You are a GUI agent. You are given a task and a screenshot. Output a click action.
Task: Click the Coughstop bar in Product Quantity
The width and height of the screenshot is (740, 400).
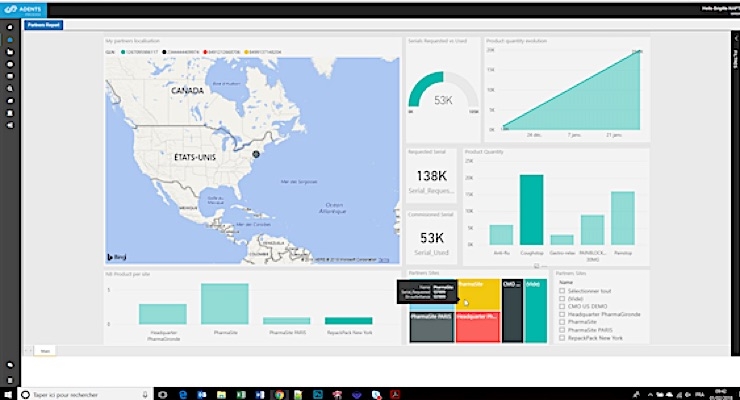click(531, 210)
